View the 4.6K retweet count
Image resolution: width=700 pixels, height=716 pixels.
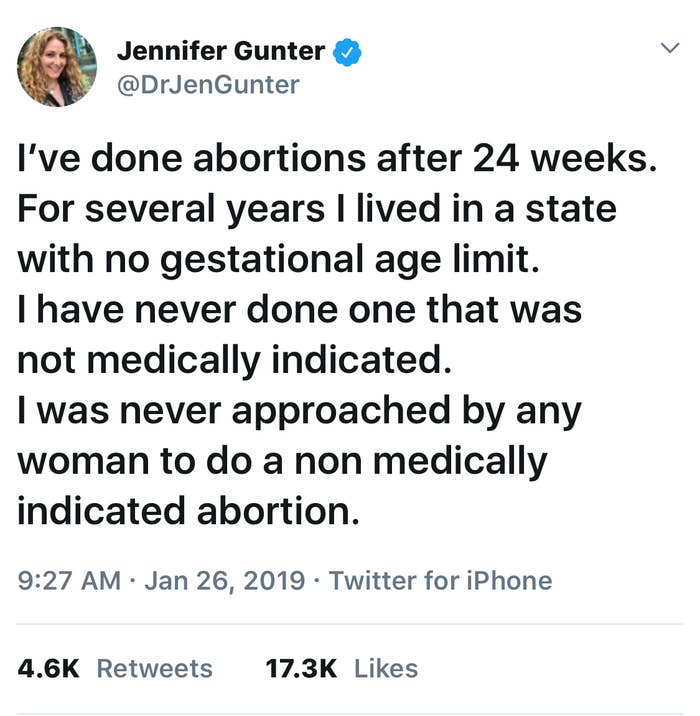coord(48,669)
